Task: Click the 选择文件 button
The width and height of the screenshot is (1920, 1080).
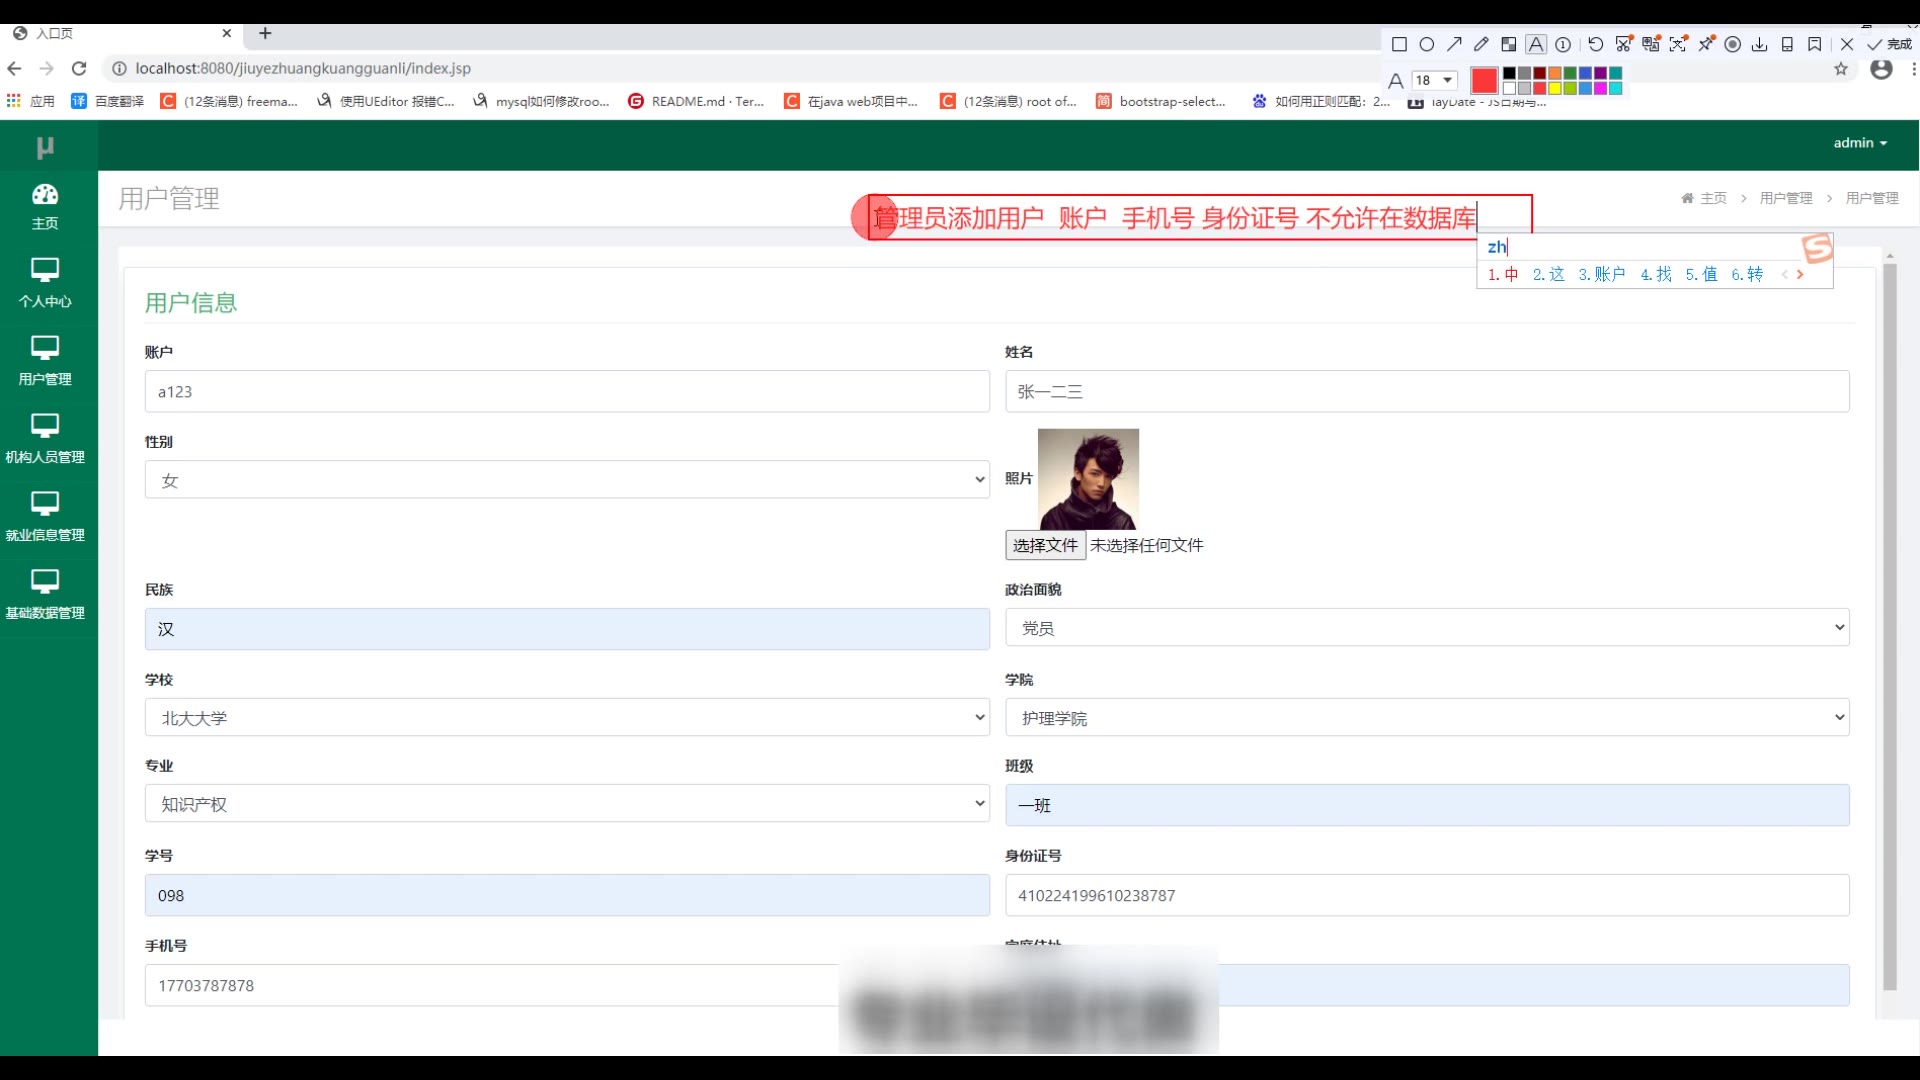Action: (x=1044, y=545)
